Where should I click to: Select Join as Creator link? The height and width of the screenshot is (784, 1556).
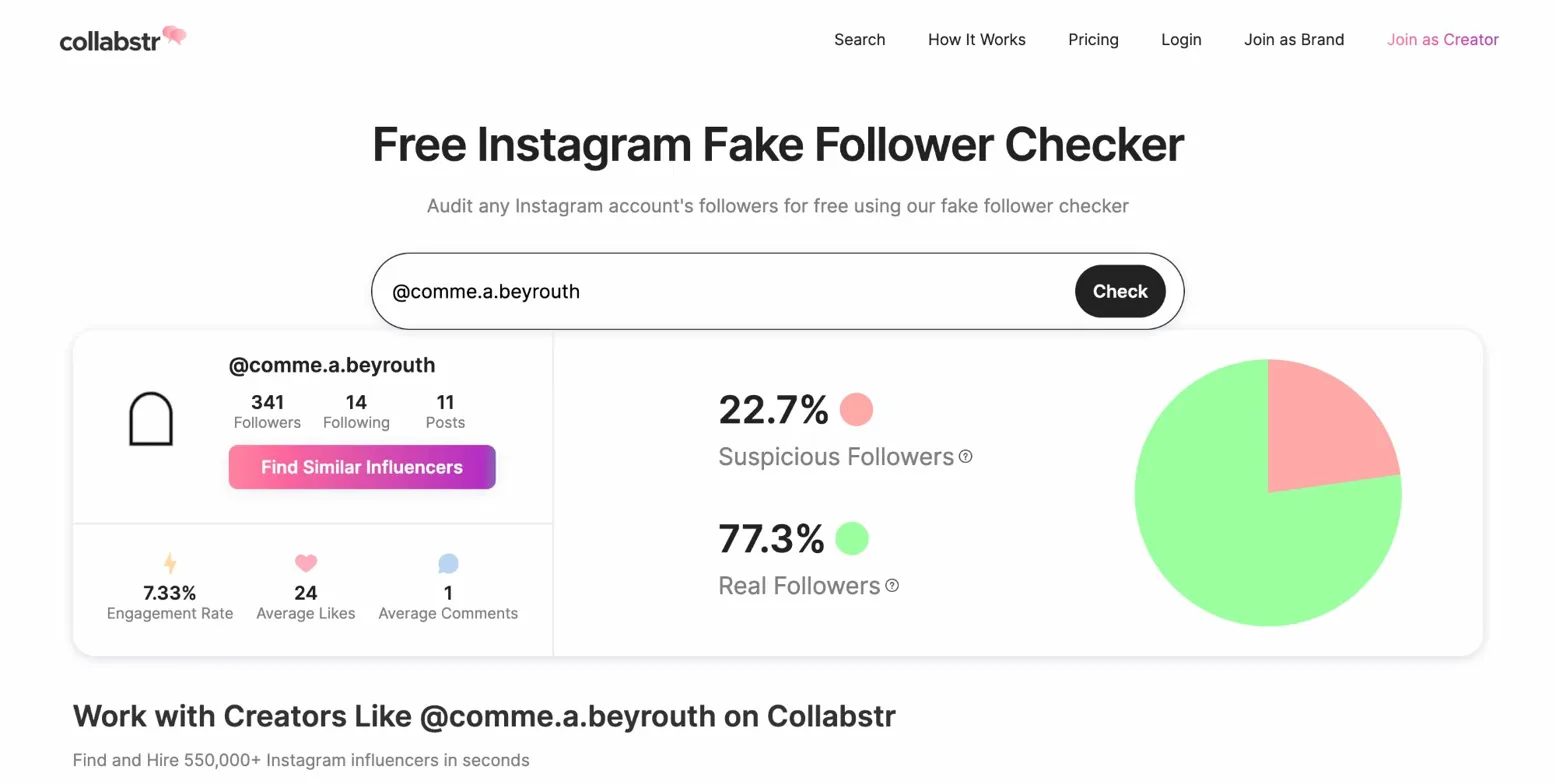pos(1442,40)
